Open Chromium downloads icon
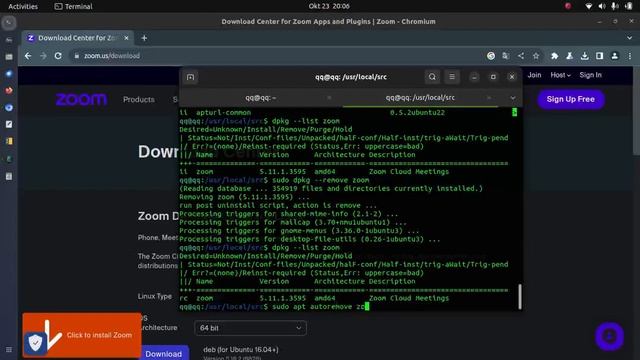Screen dimensions: 640x360 [584, 56]
